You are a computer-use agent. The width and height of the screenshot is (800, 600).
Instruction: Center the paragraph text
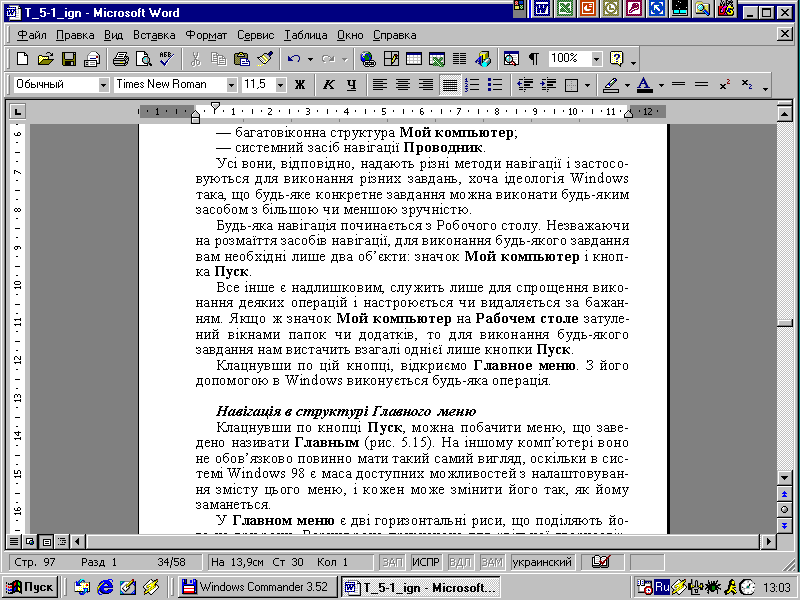[x=403, y=85]
